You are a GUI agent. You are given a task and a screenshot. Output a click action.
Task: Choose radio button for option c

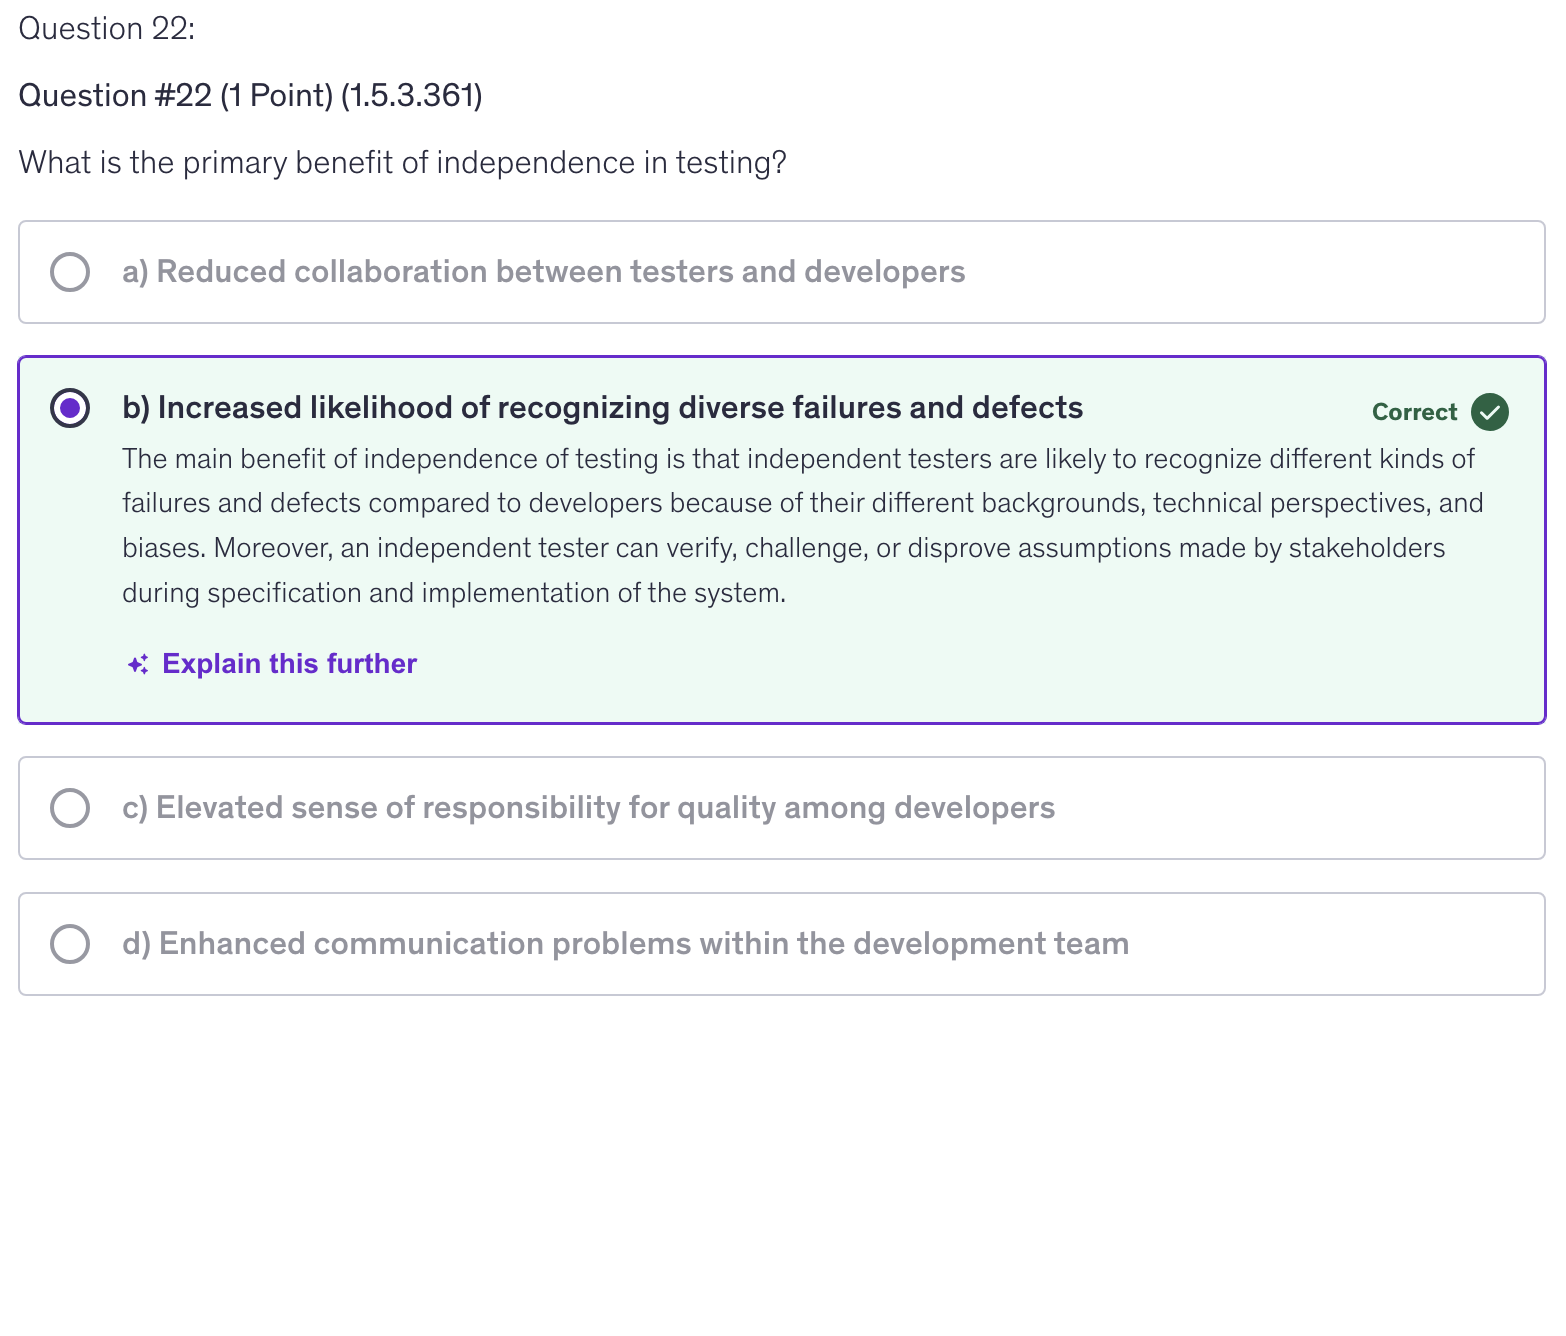tap(70, 808)
